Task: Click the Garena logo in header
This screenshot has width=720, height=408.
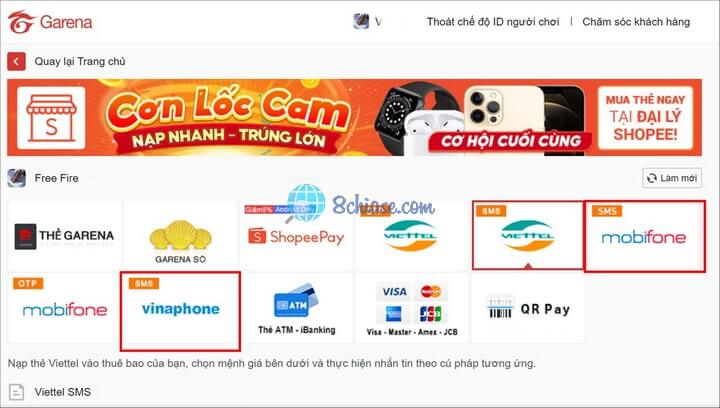Action: click(50, 22)
